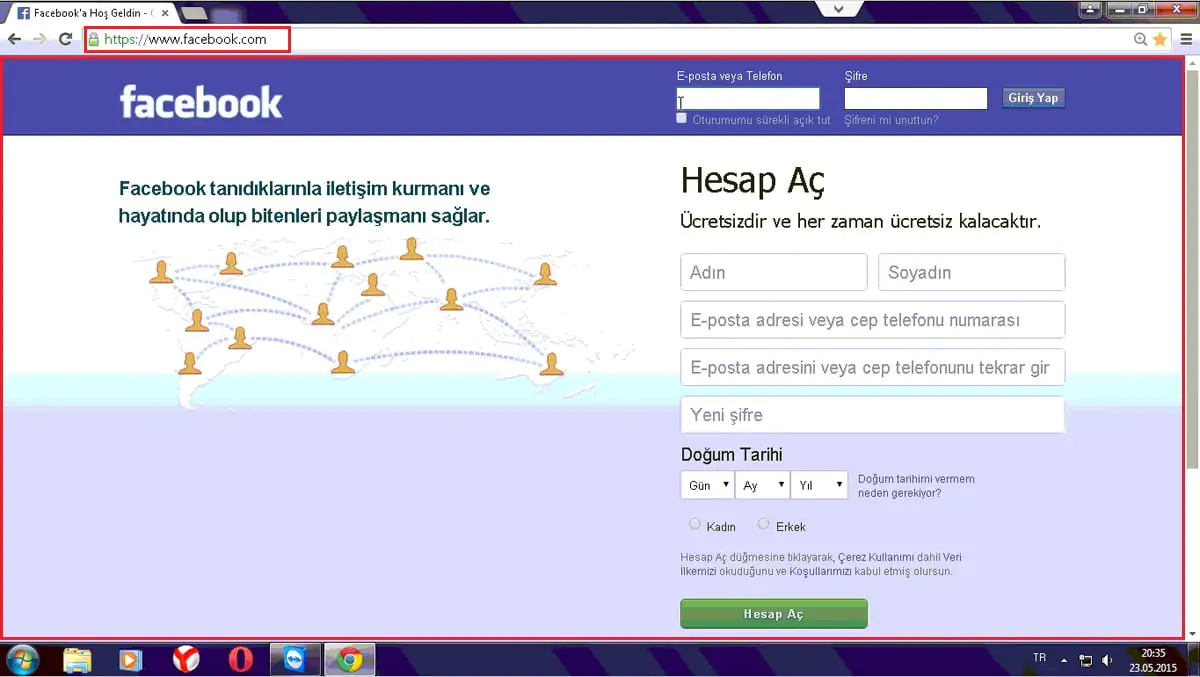The width and height of the screenshot is (1200, 677).
Task: Click the address bar URL
Action: [186, 40]
